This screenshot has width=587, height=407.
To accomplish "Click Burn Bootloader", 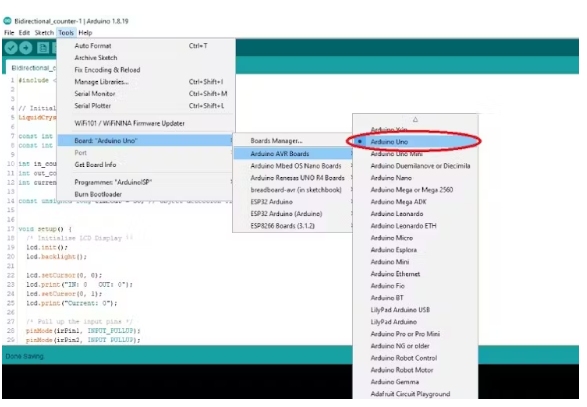I will pos(146,194).
